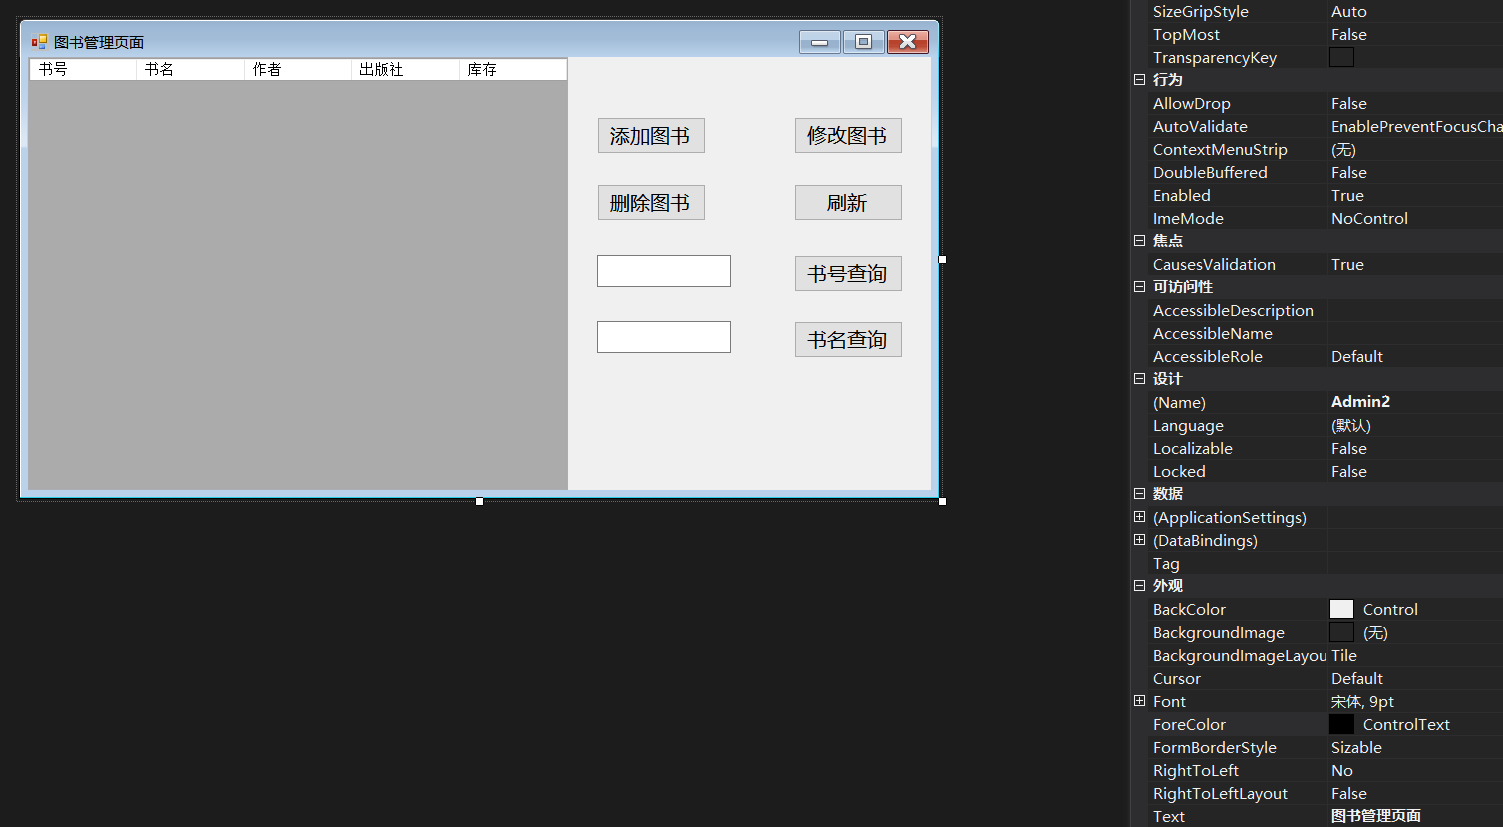The image size is (1503, 827).
Task: Select the gray DataGridView body area
Action: pos(298,285)
